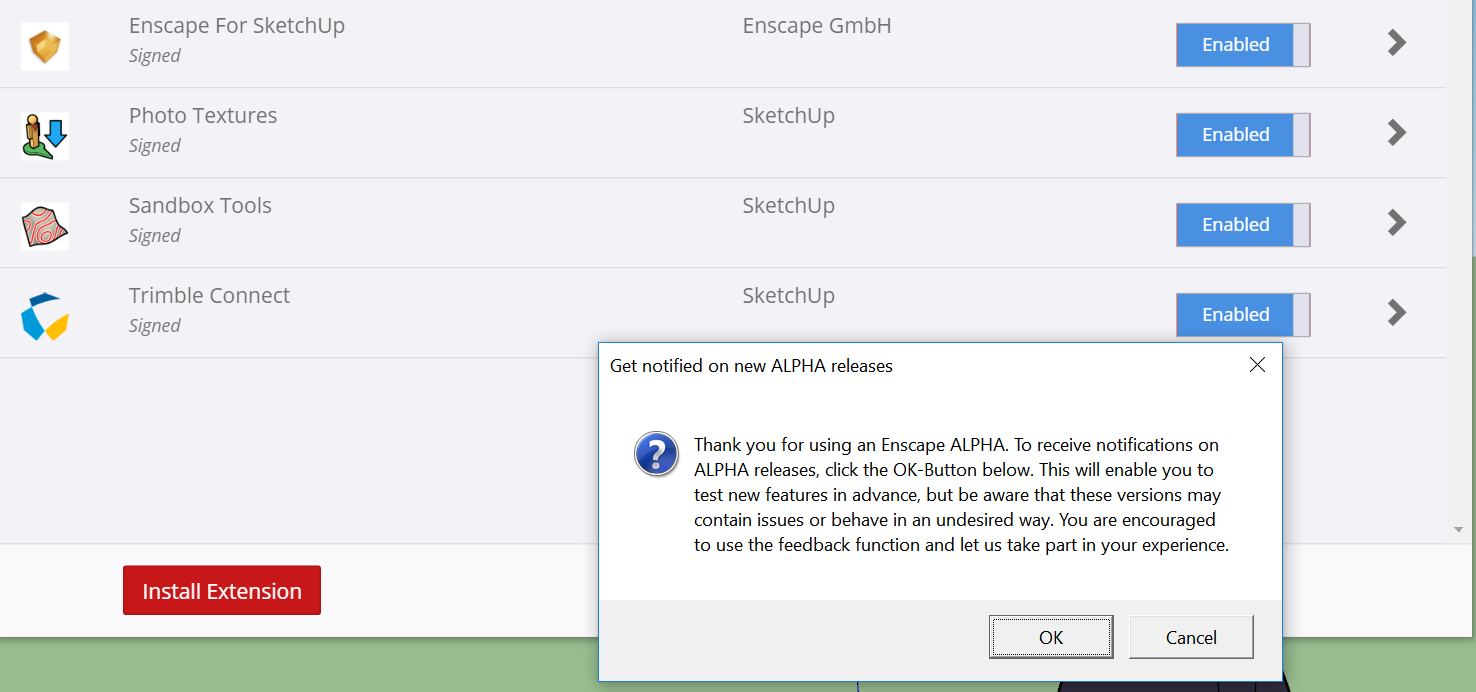Expand Photo Textures details chevron
This screenshot has height=692, width=1476.
[1397, 132]
